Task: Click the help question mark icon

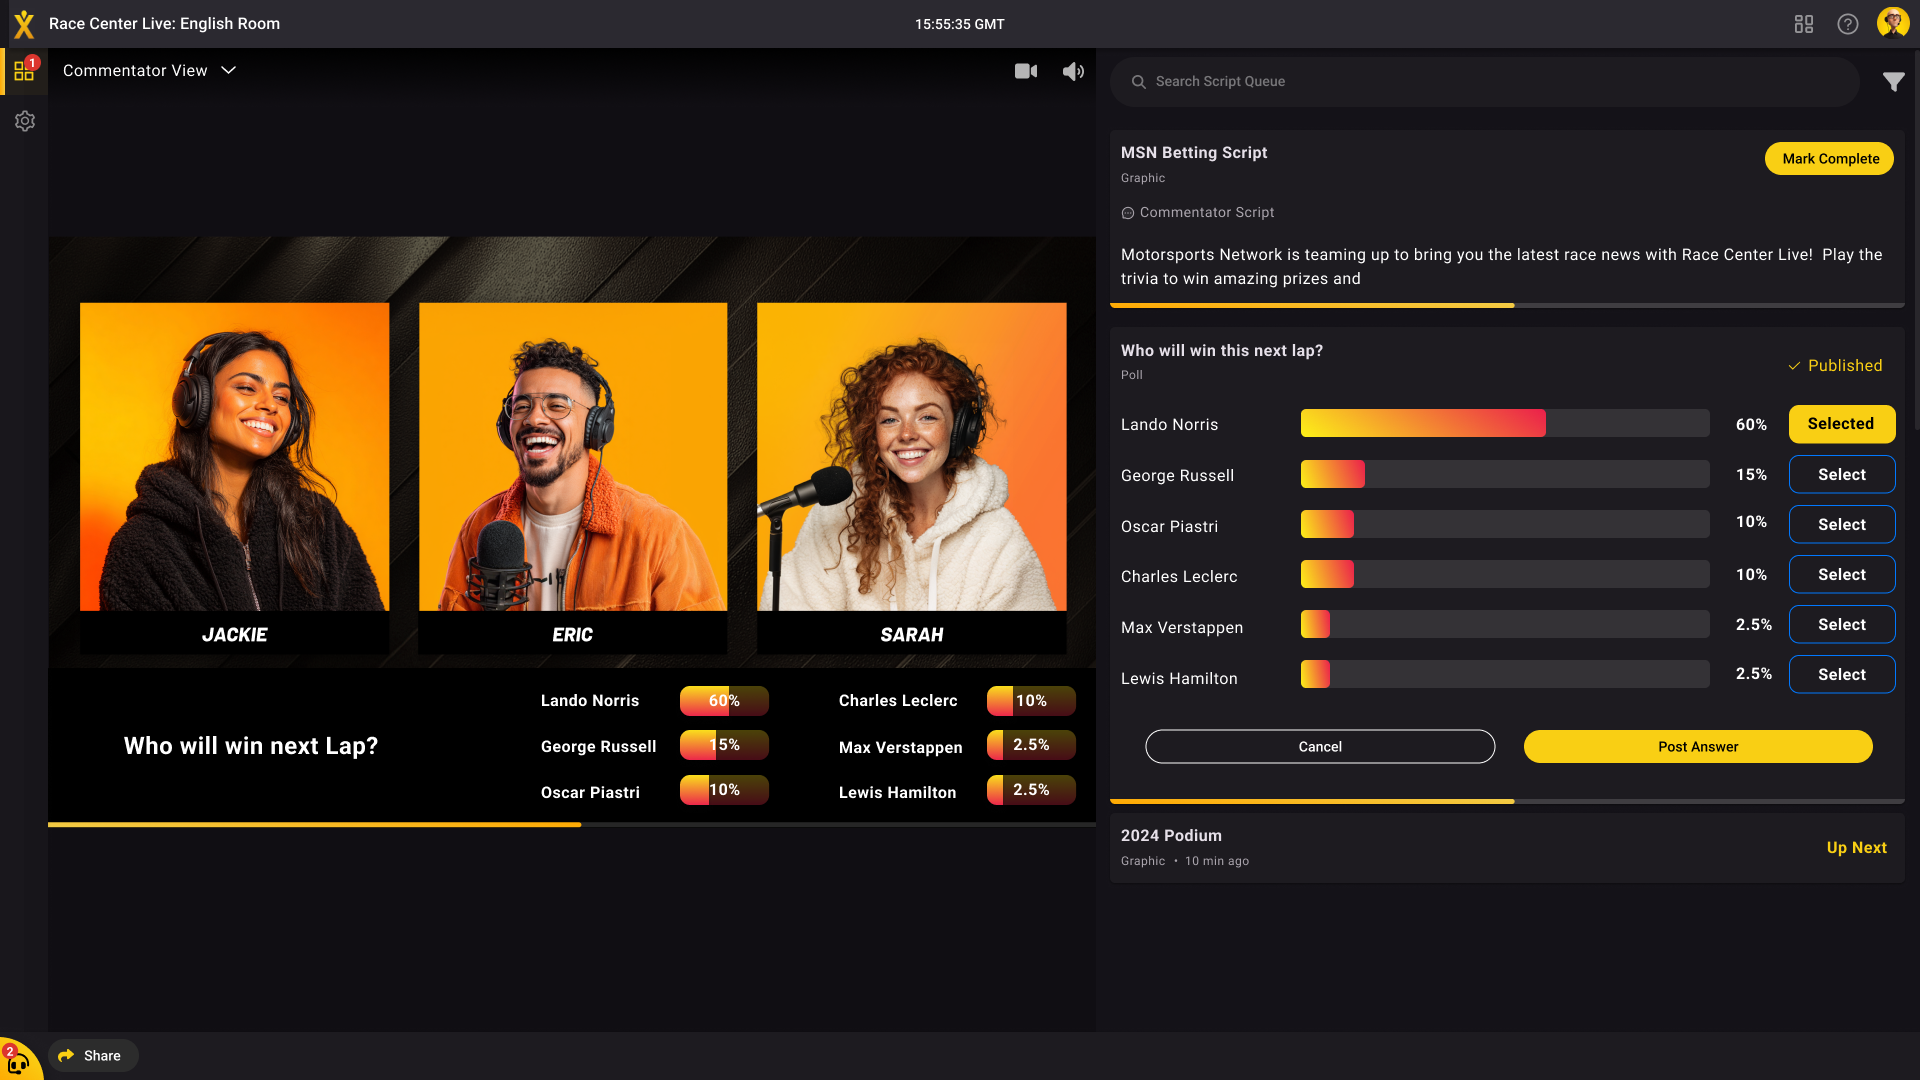Action: 1847,23
